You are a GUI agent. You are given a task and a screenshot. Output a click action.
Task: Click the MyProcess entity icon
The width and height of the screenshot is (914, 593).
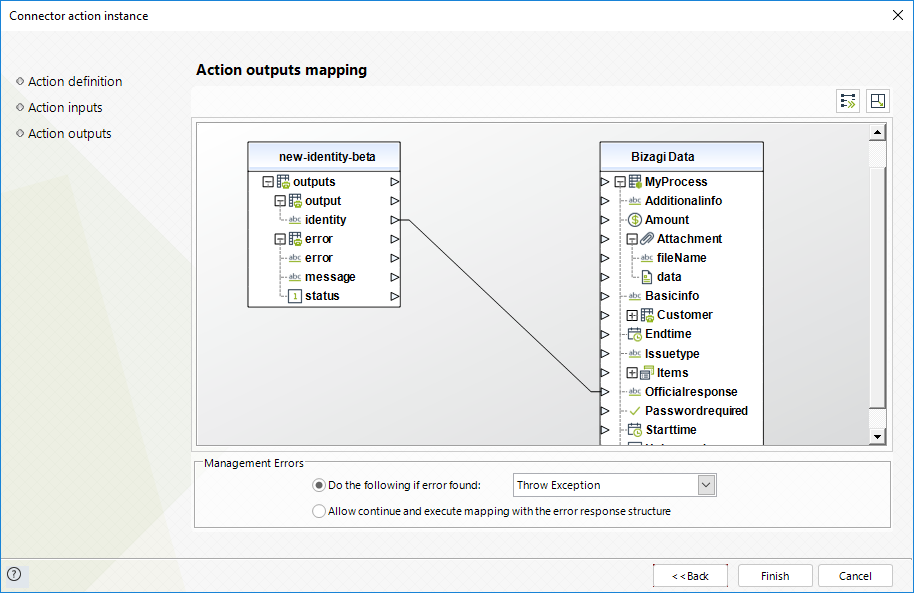635,182
